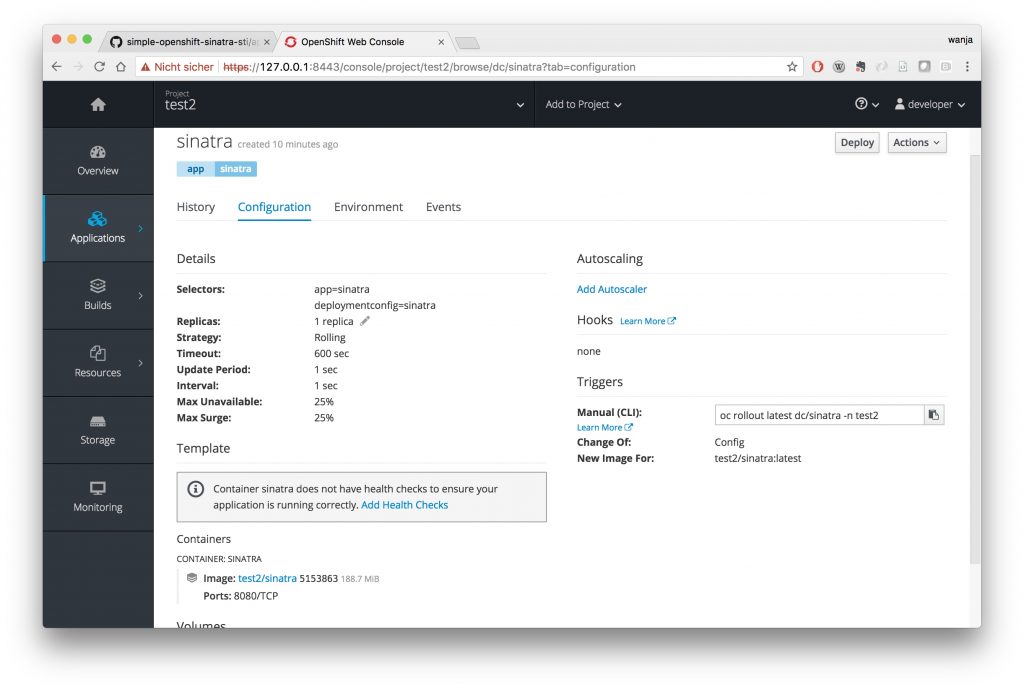Click the info icon in health check notice
The height and width of the screenshot is (689, 1024).
[x=195, y=489]
